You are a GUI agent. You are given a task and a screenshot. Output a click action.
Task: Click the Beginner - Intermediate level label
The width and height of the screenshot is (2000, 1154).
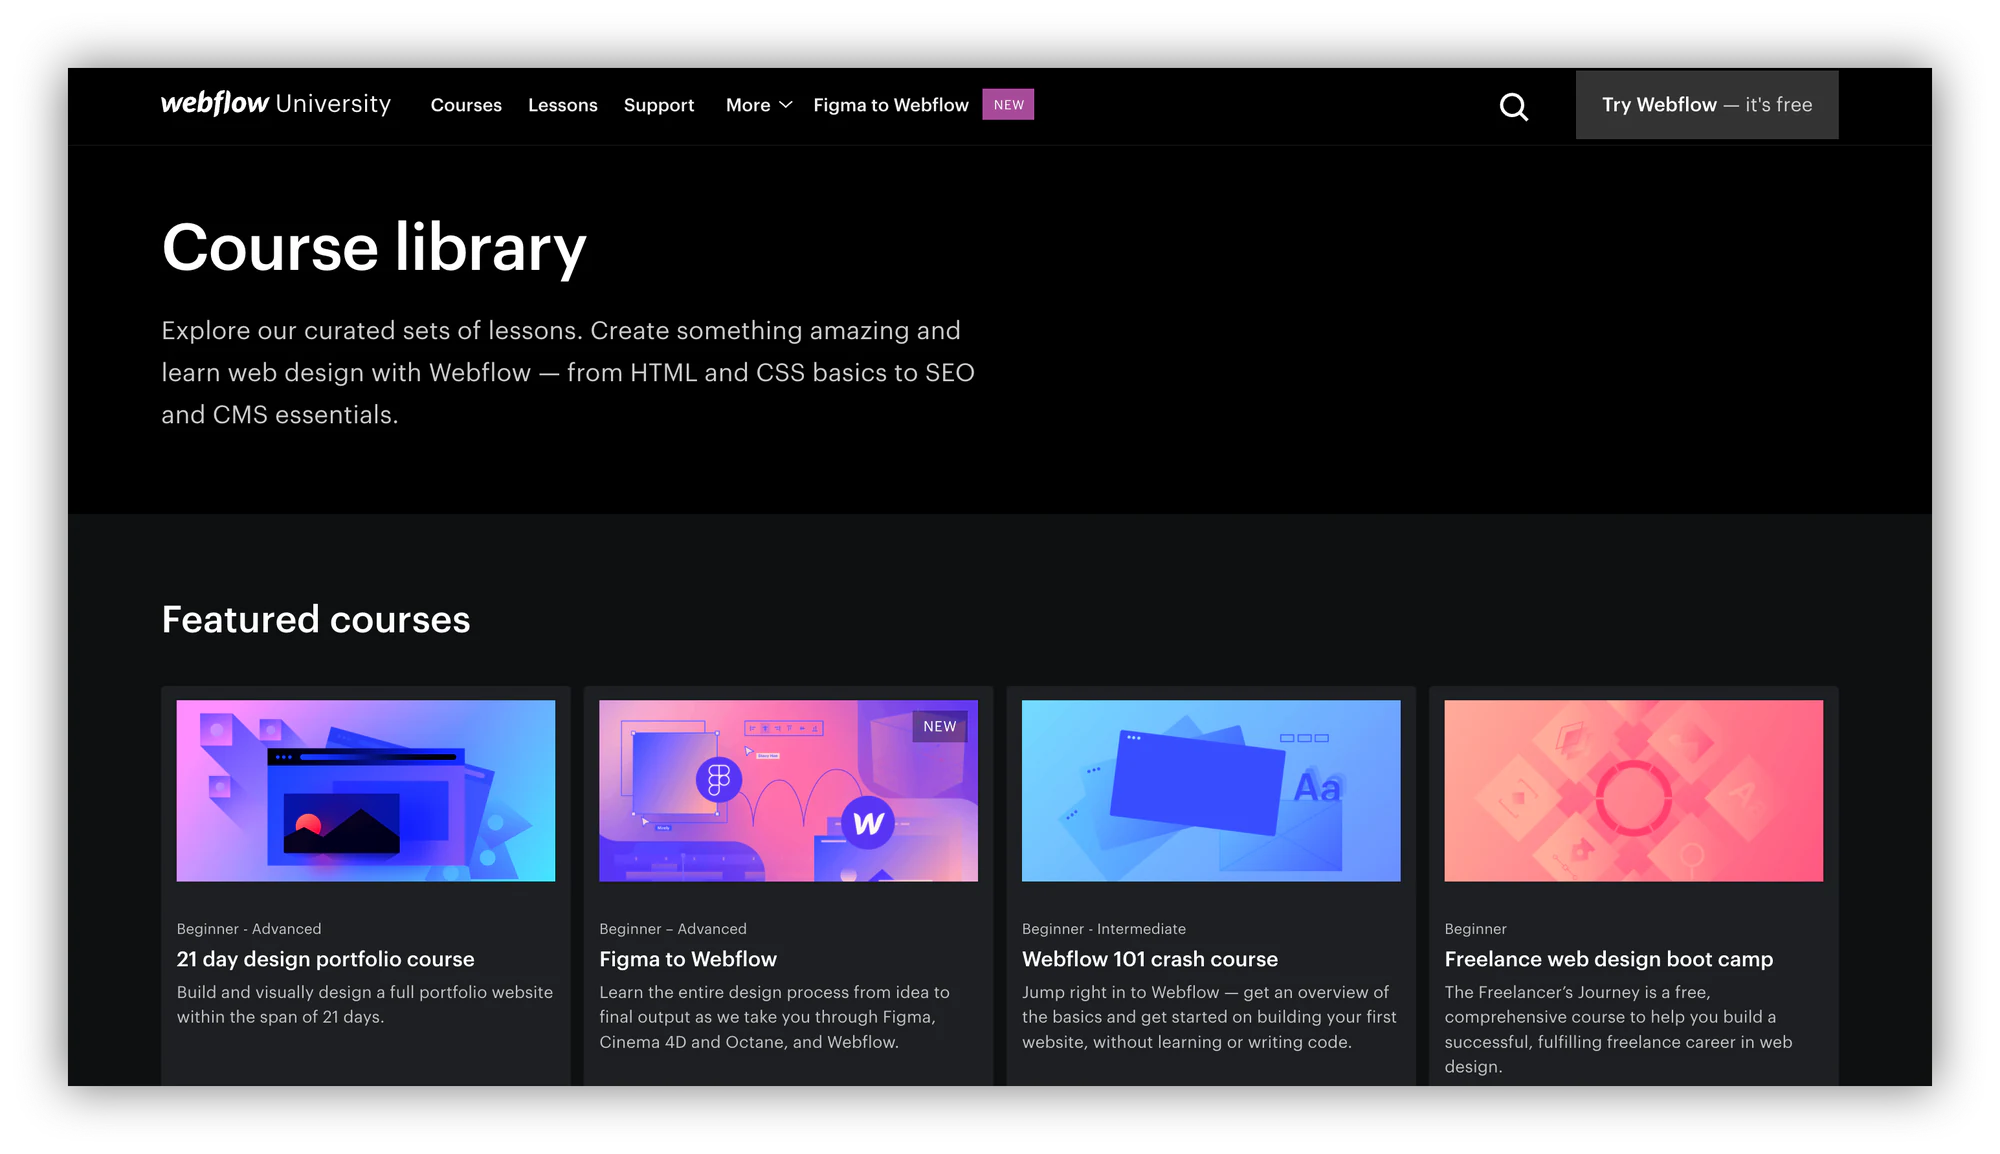pyautogui.click(x=1104, y=929)
